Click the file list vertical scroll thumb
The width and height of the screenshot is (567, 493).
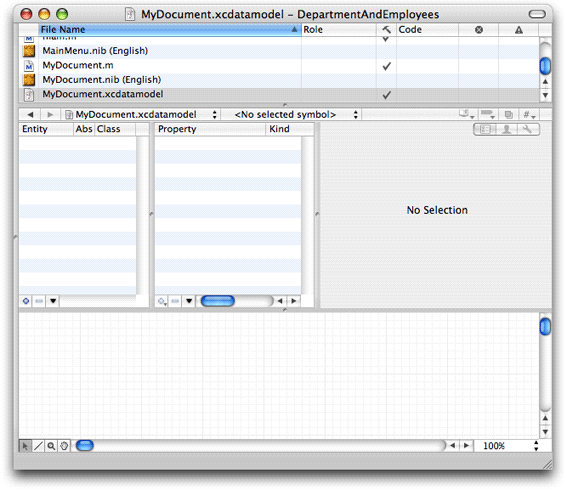point(545,66)
